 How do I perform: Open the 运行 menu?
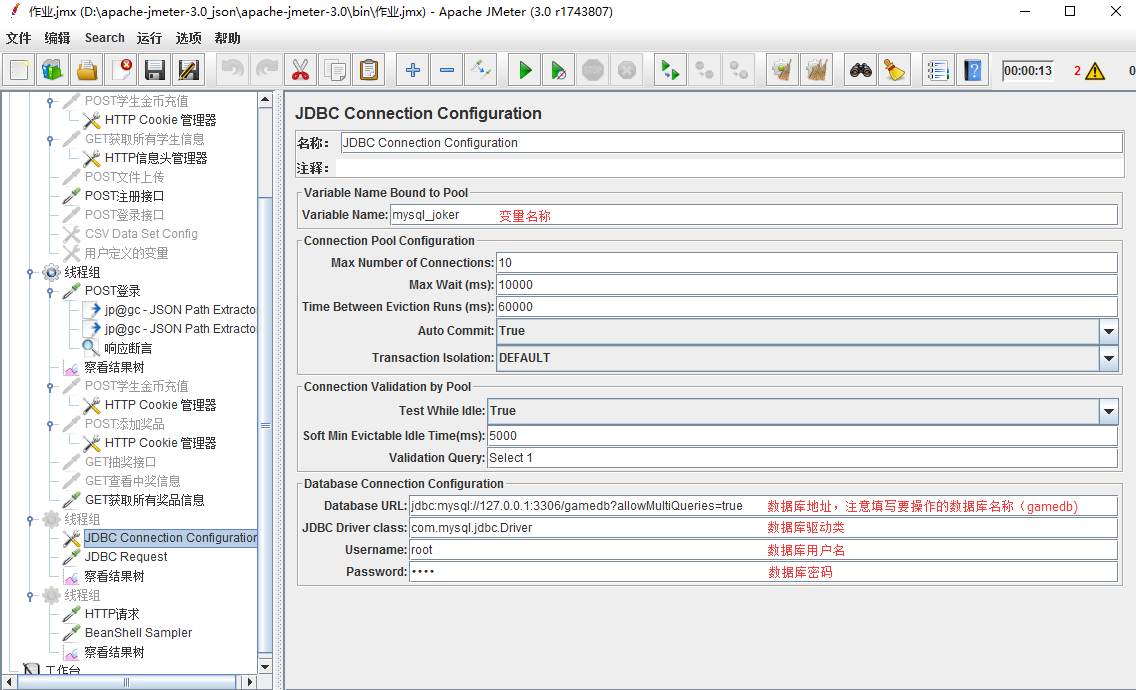[149, 38]
